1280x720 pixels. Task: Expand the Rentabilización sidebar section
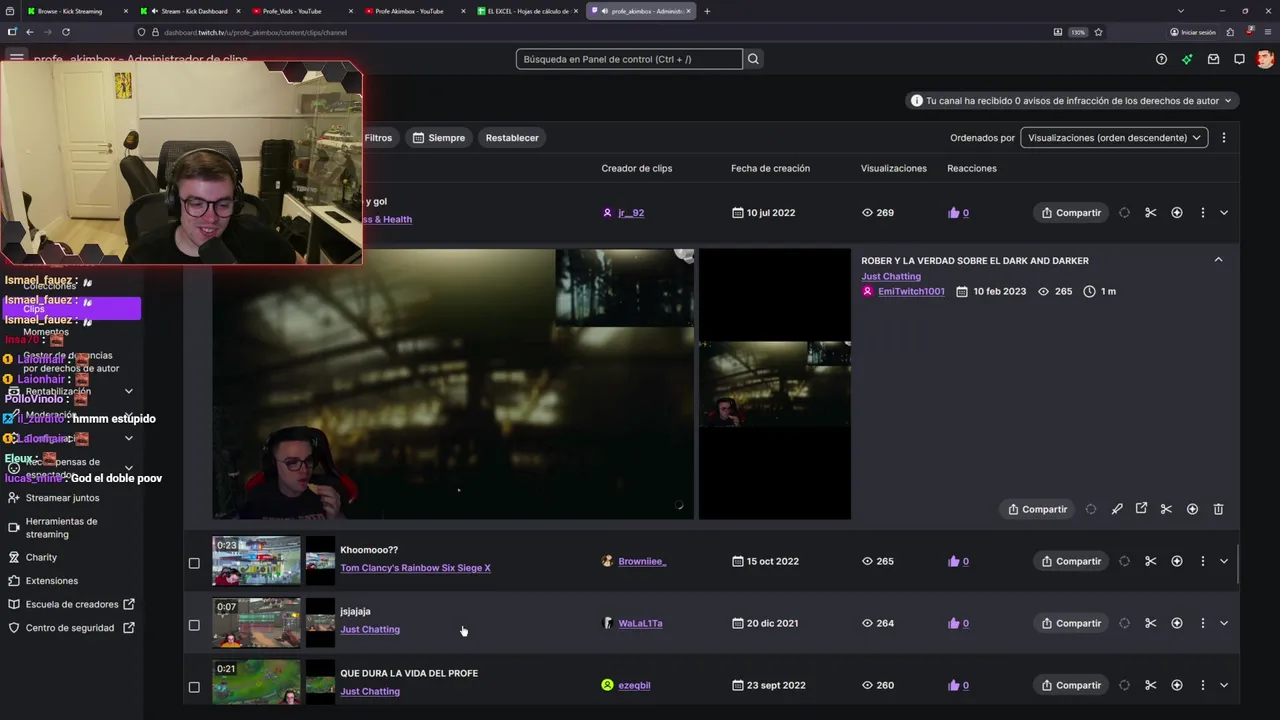click(x=128, y=391)
